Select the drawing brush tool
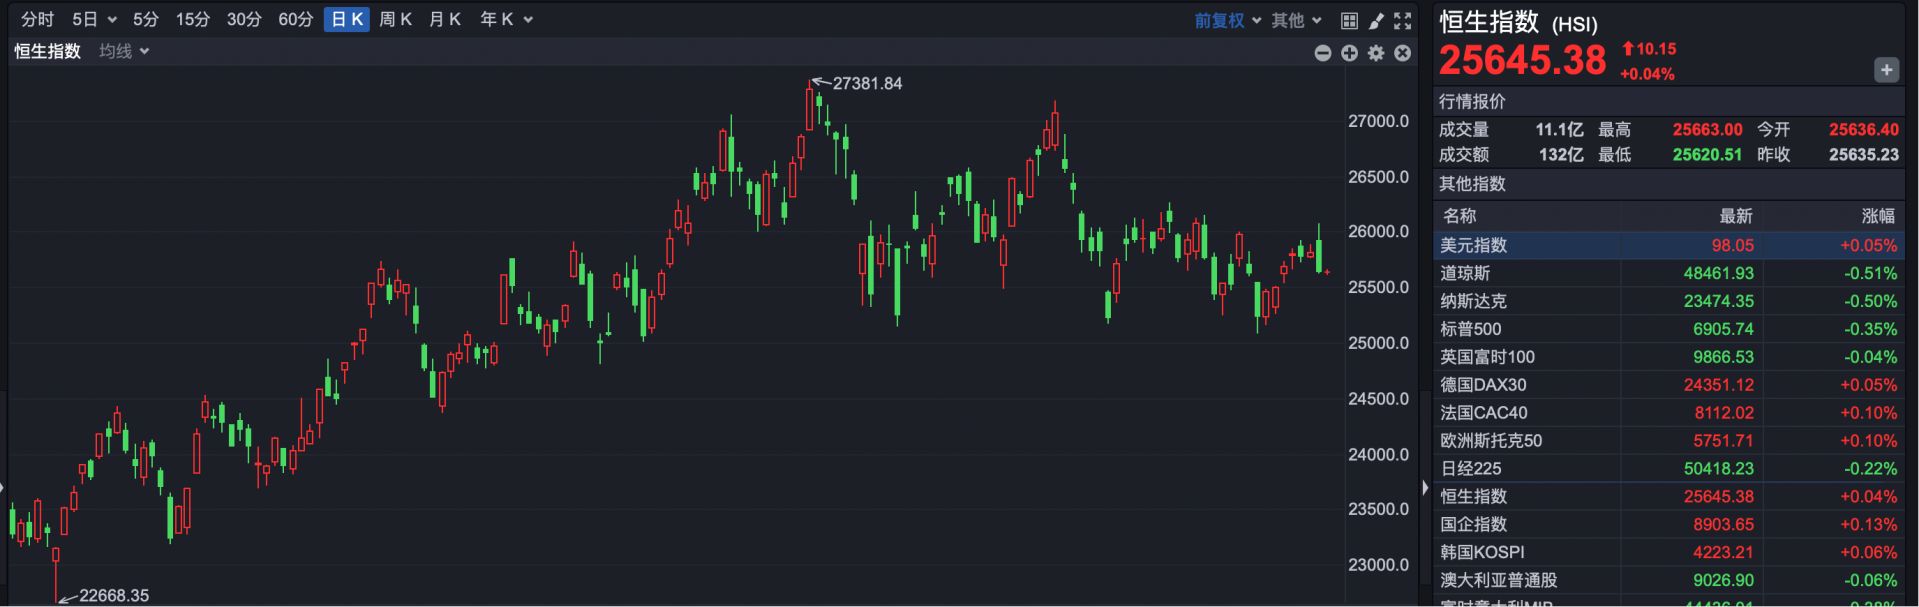Image resolution: width=1919 pixels, height=607 pixels. click(1376, 20)
